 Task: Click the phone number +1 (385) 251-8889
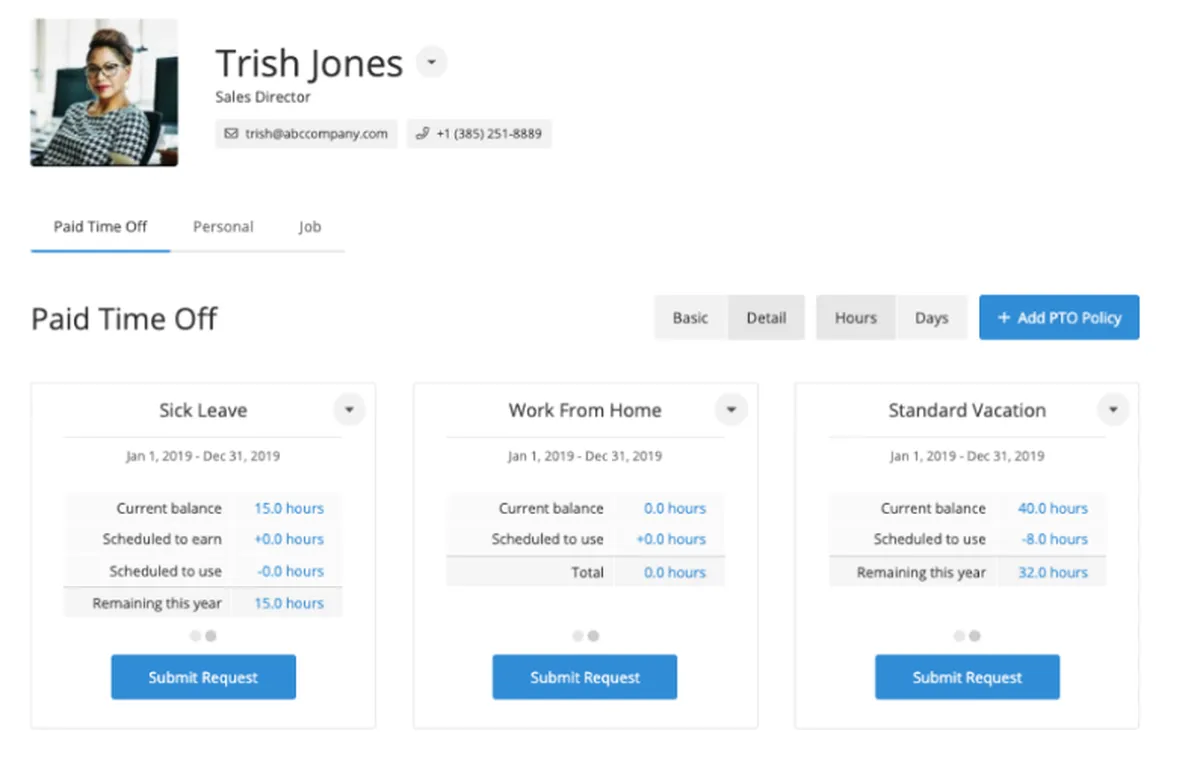(479, 133)
